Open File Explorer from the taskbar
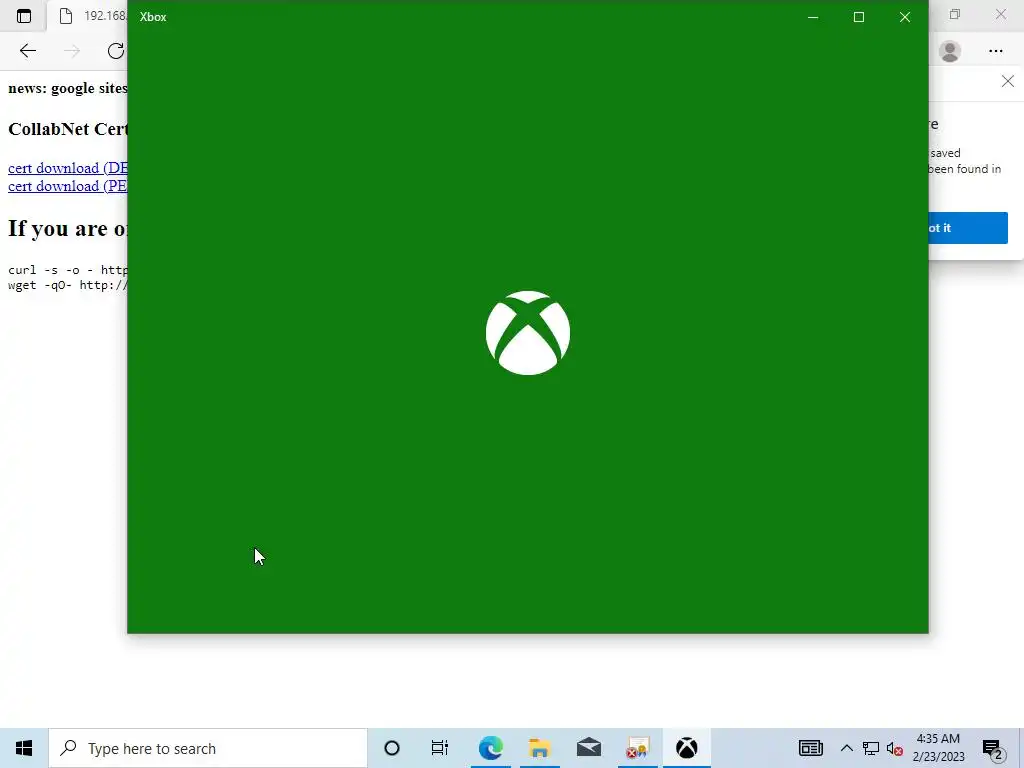This screenshot has width=1024, height=768. (x=539, y=748)
